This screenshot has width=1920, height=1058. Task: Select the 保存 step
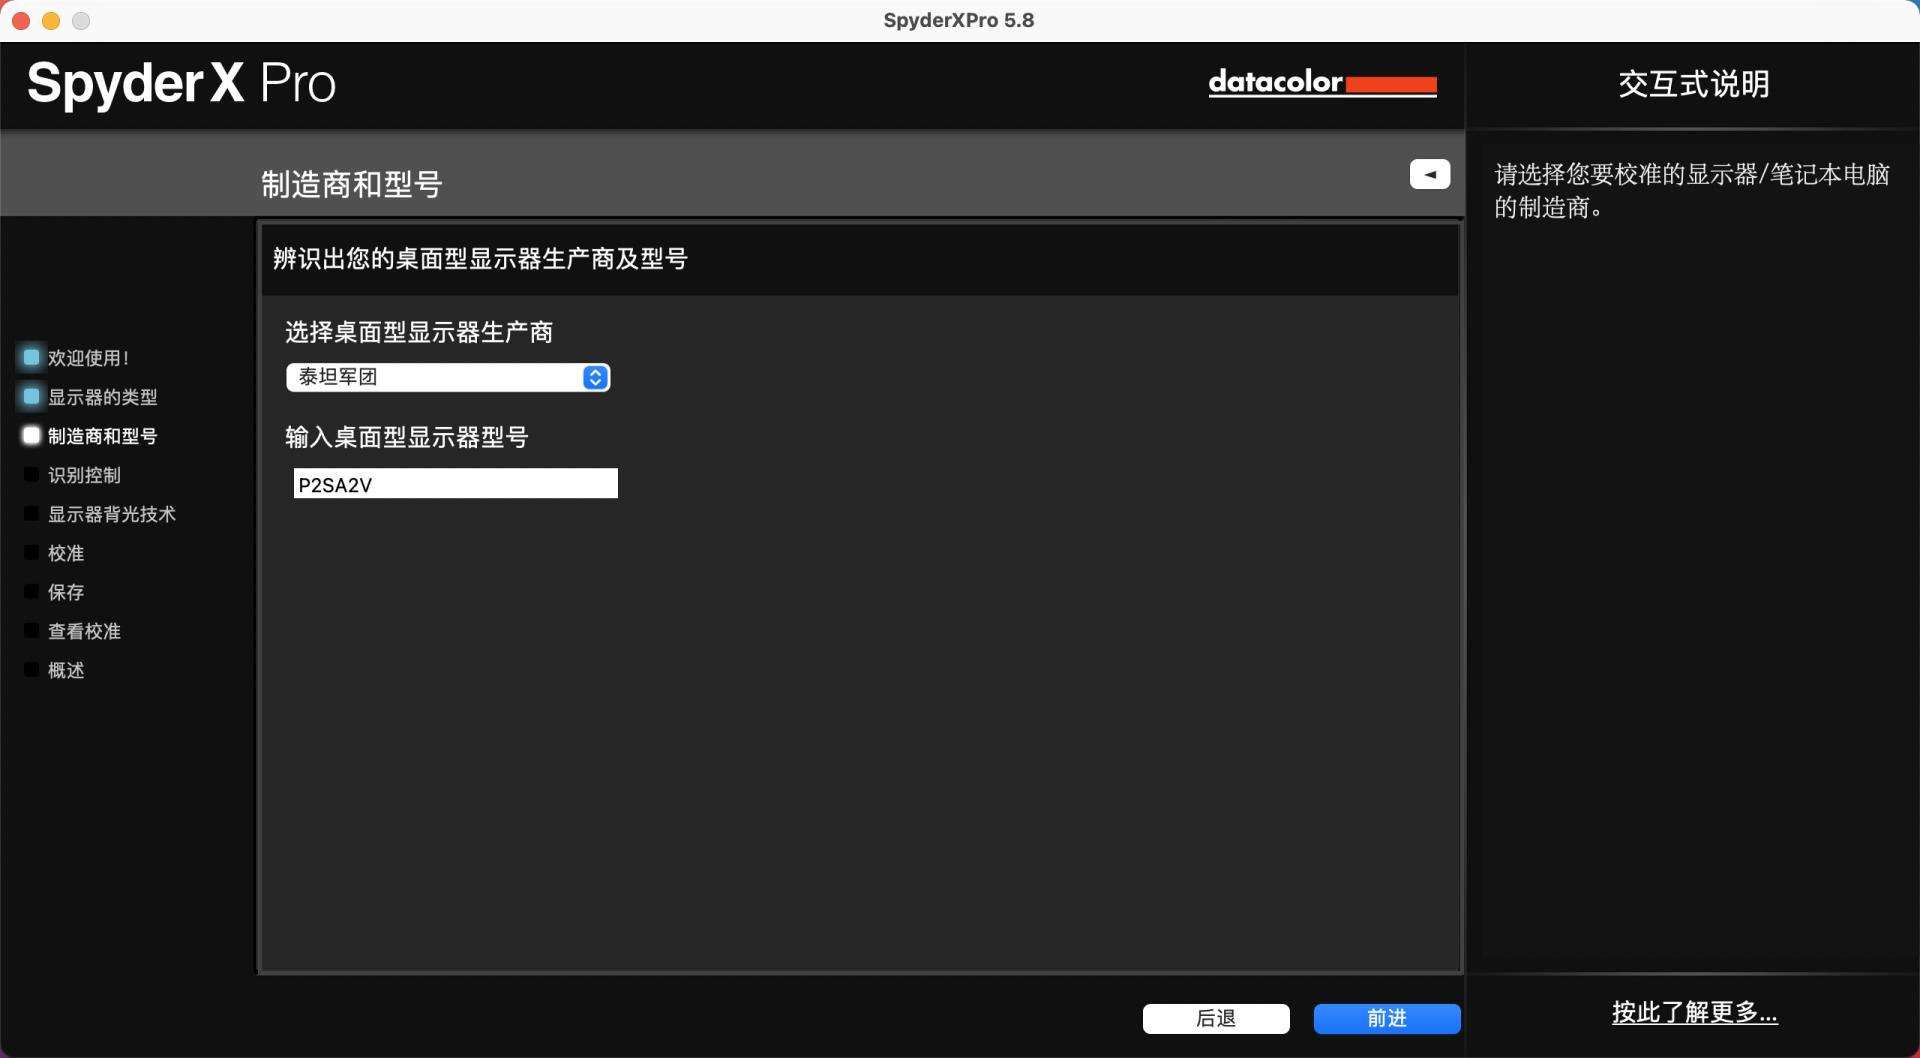[x=66, y=592]
